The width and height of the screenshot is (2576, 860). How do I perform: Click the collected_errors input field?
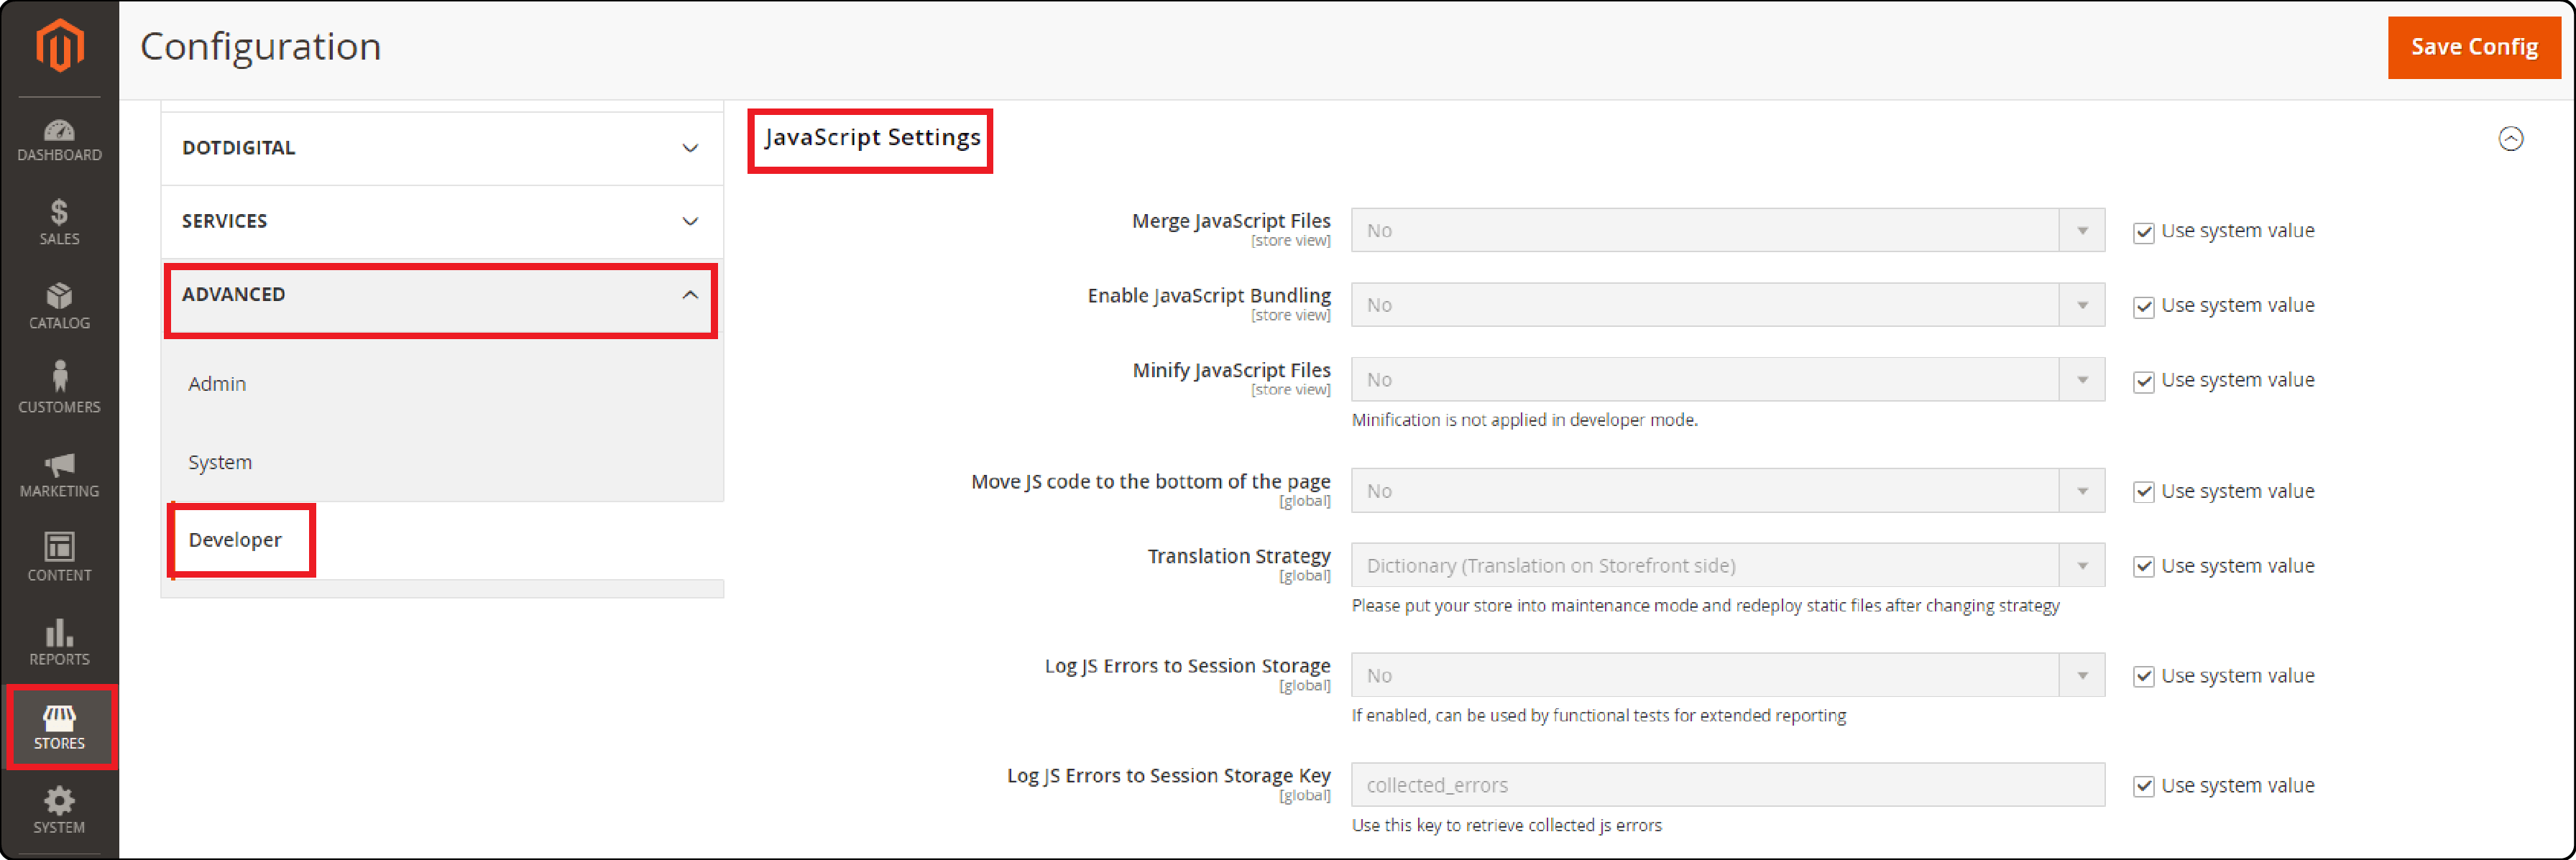[1727, 785]
